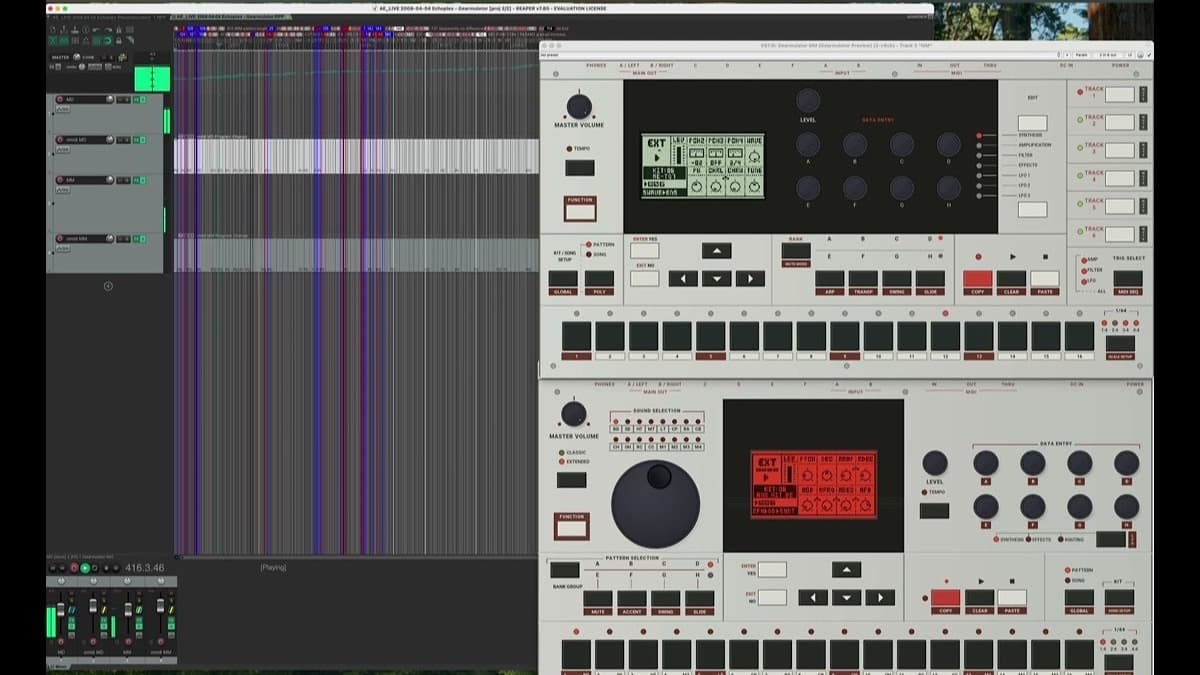Click SCALE SETUP button on green-screen synth
Image resolution: width=1200 pixels, height=675 pixels.
pos(1120,343)
